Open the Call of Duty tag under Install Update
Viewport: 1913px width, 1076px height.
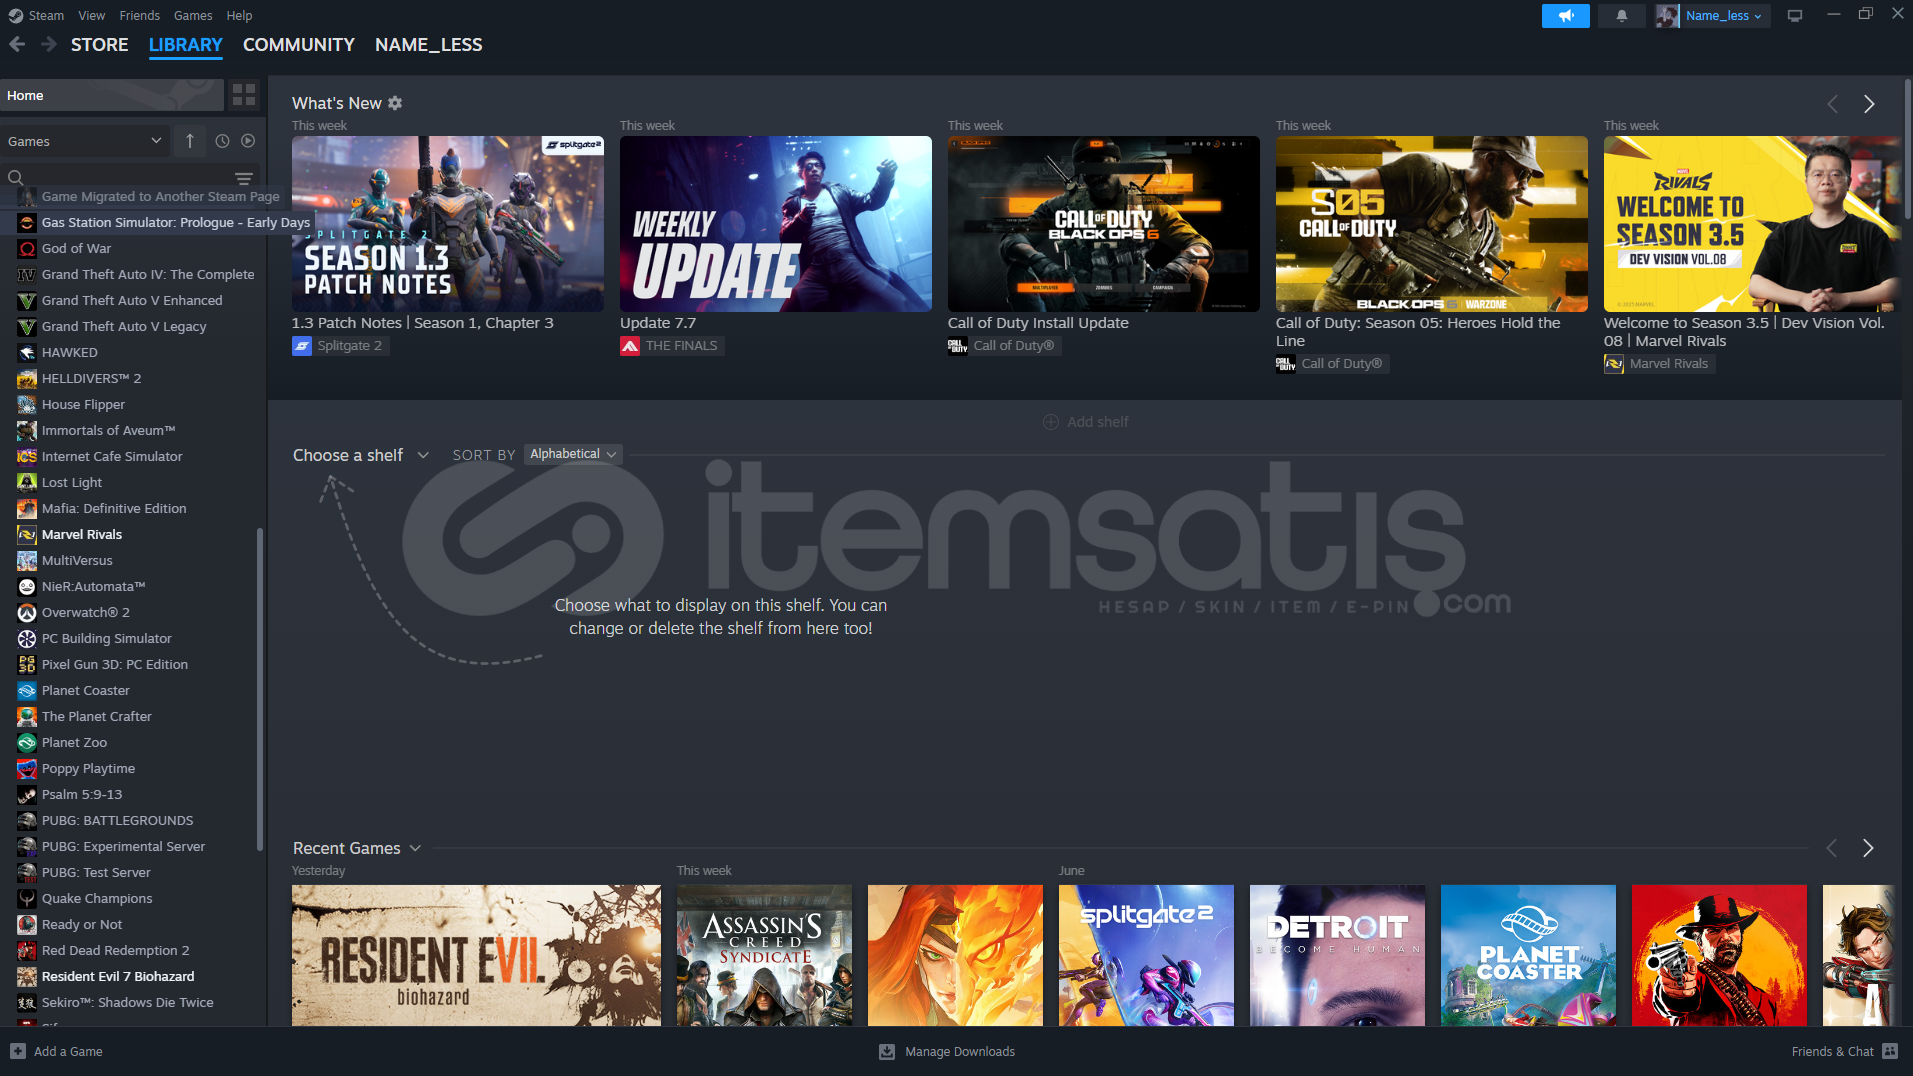coord(1004,346)
